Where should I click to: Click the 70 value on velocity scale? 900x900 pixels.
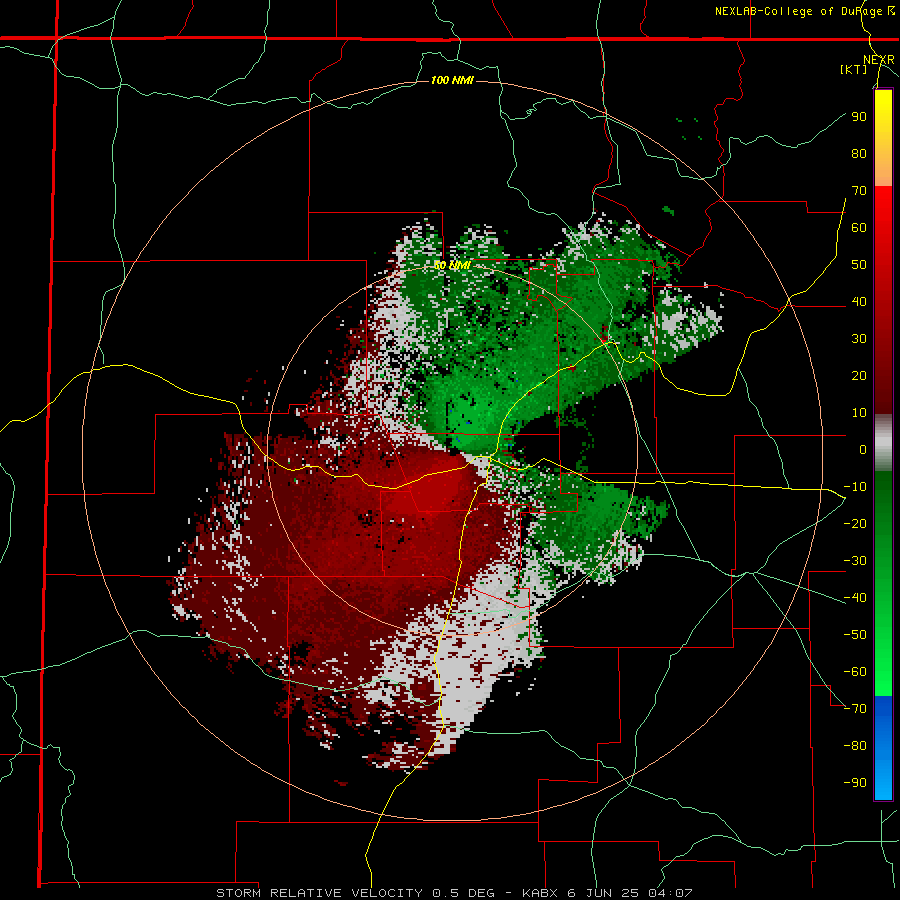coord(859,191)
